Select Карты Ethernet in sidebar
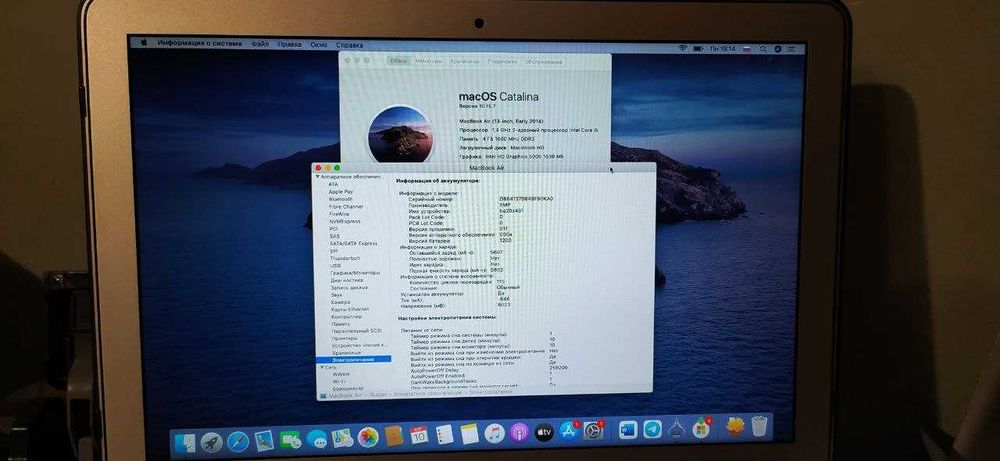The height and width of the screenshot is (461, 1000). pos(350,309)
